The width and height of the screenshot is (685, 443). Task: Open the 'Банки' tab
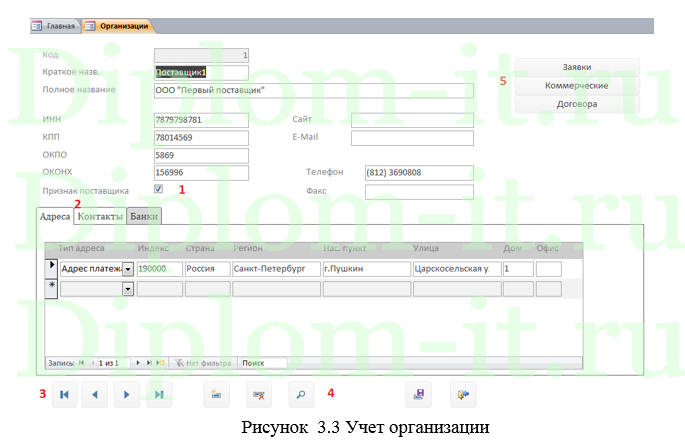click(x=144, y=216)
